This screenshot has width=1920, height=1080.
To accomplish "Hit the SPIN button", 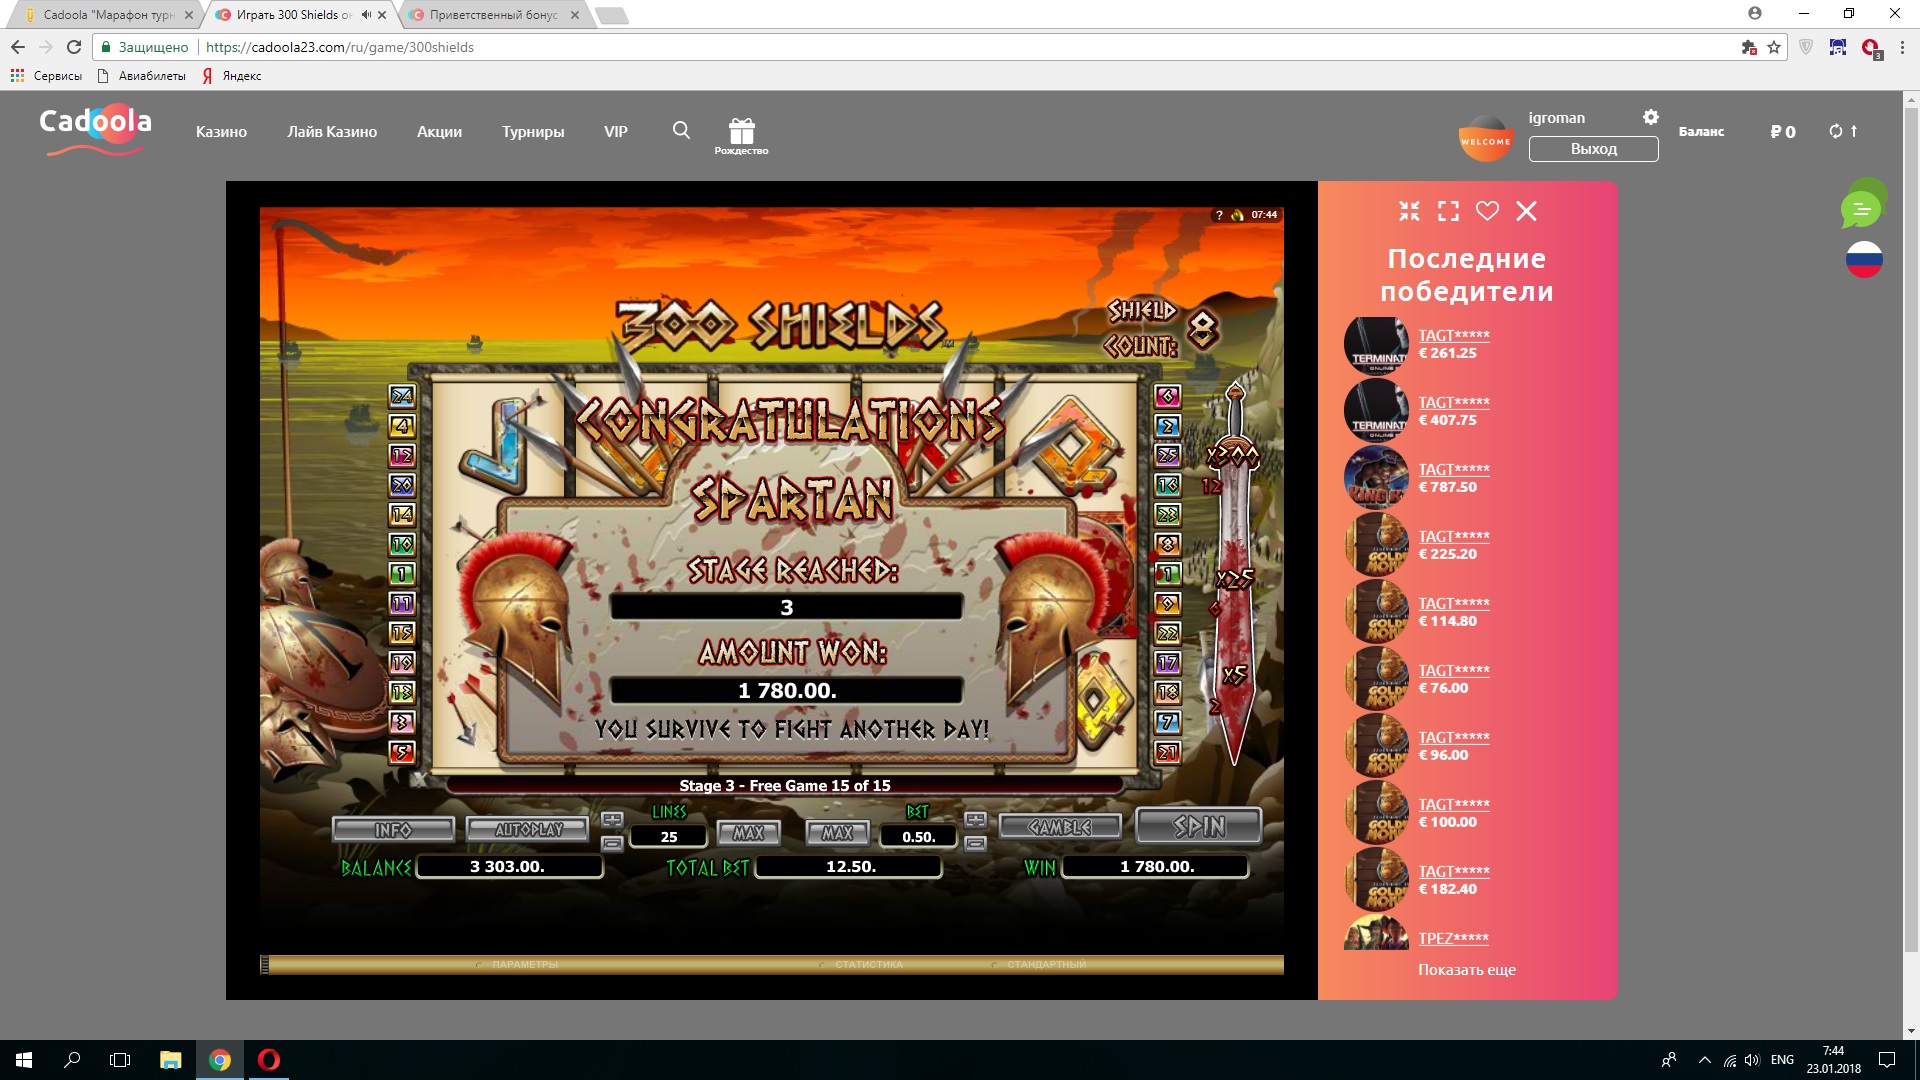I will 1199,826.
